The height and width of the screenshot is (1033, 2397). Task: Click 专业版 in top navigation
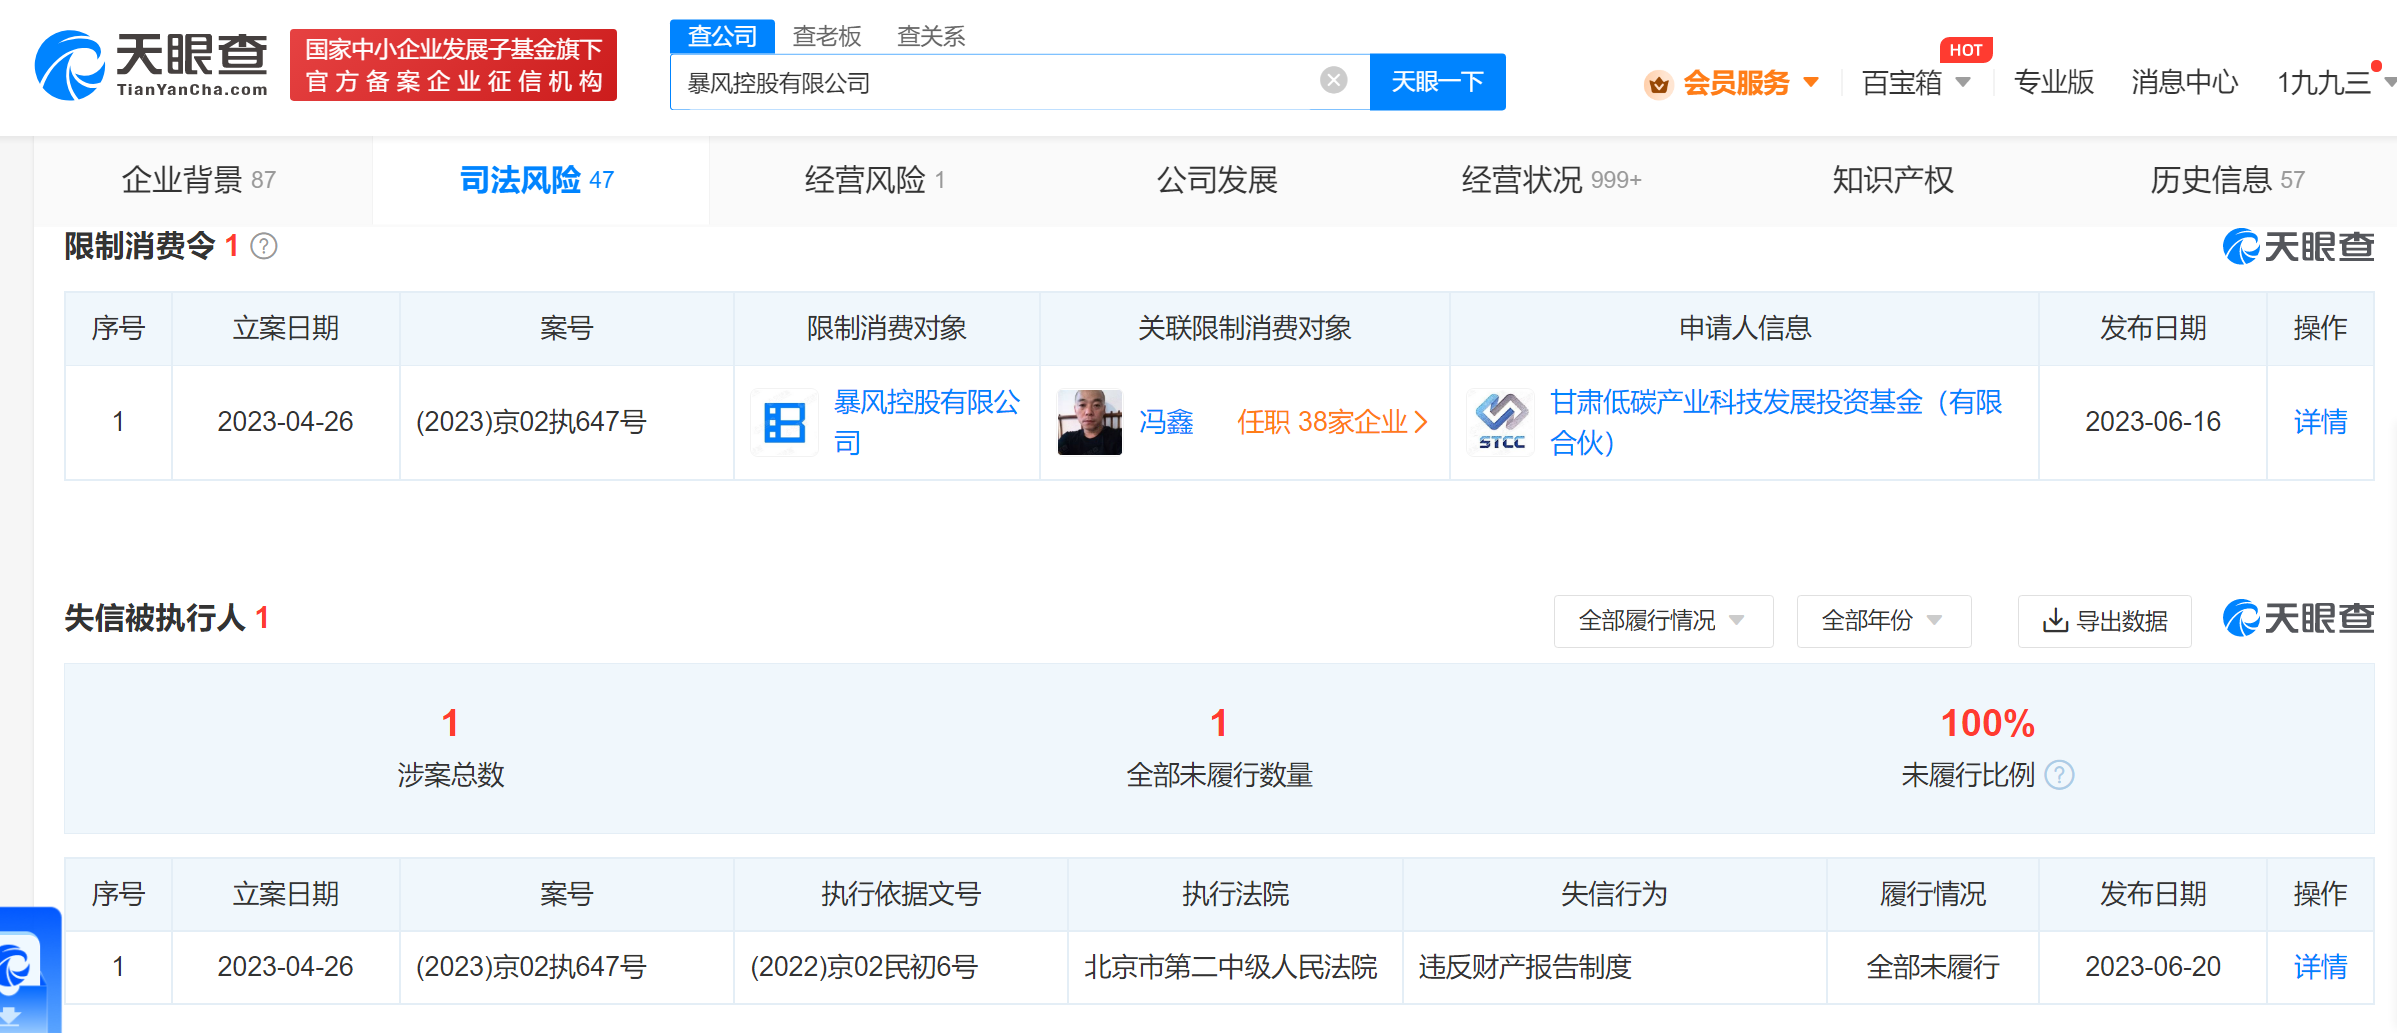[2054, 82]
